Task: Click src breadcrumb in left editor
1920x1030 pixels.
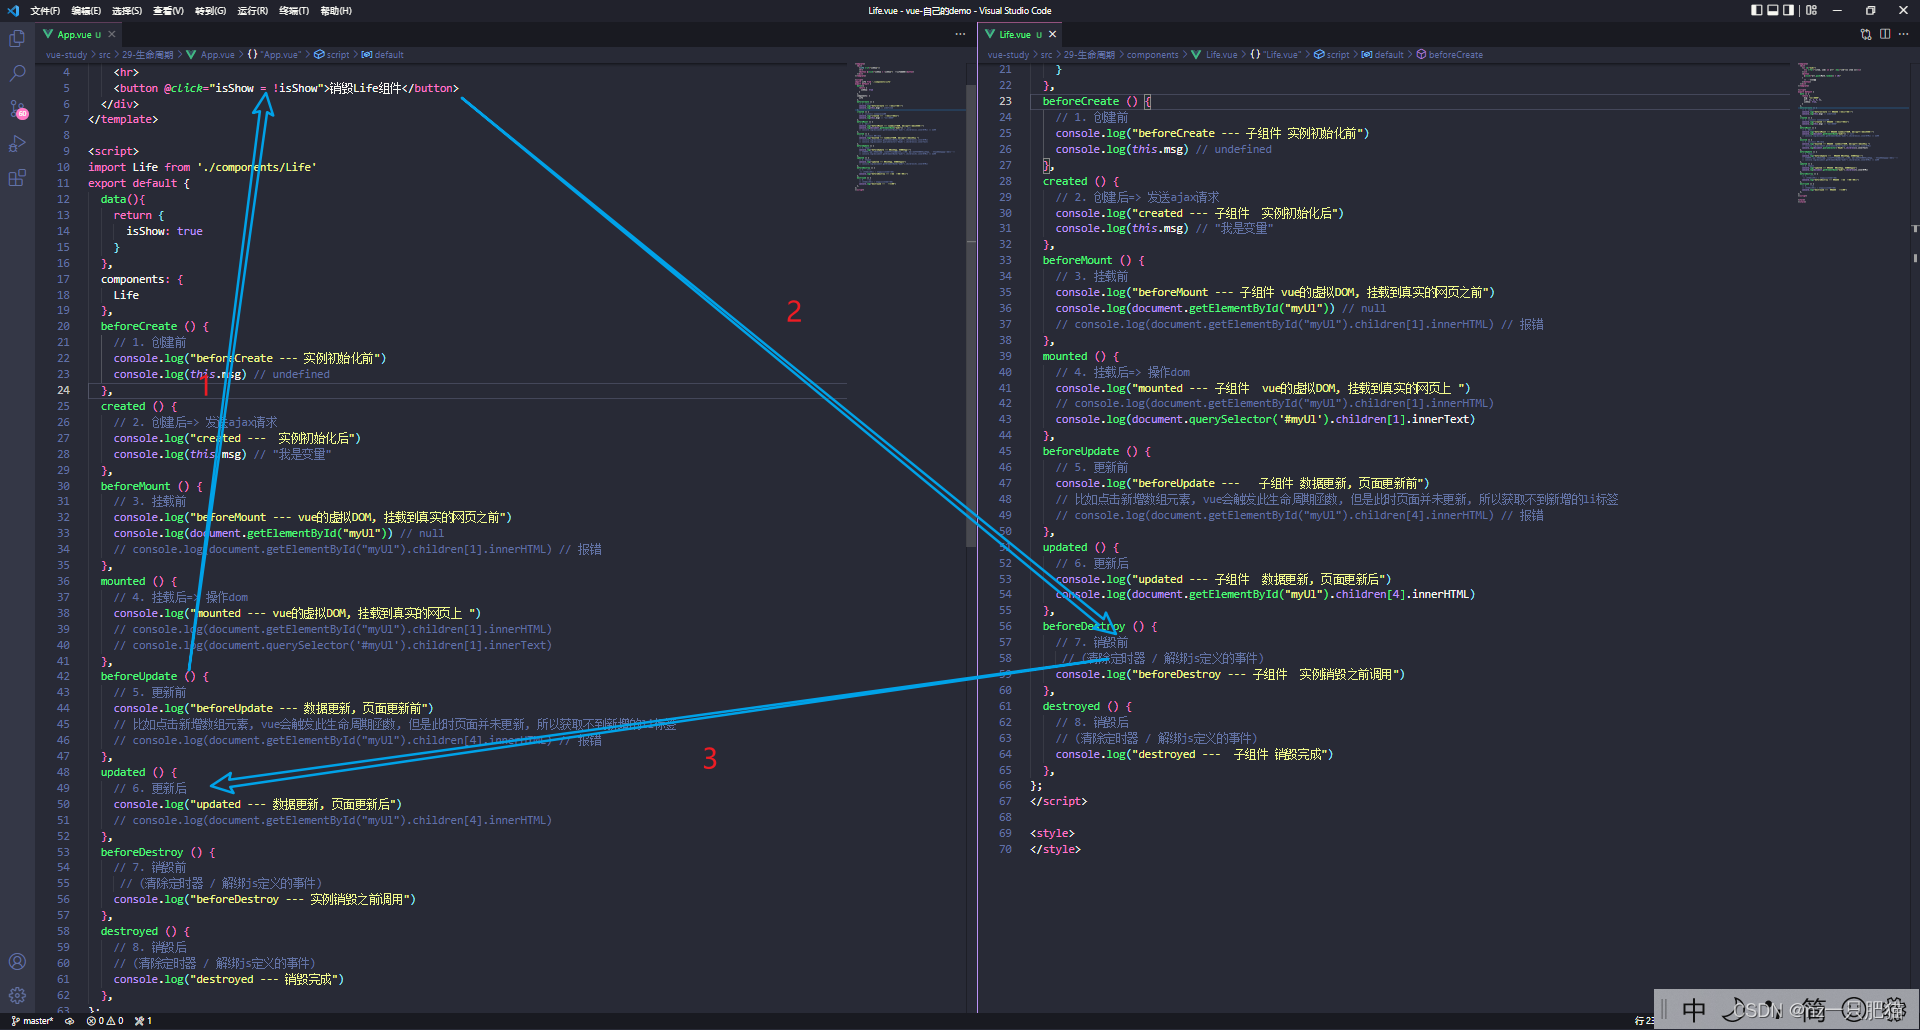Action: pyautogui.click(x=105, y=55)
